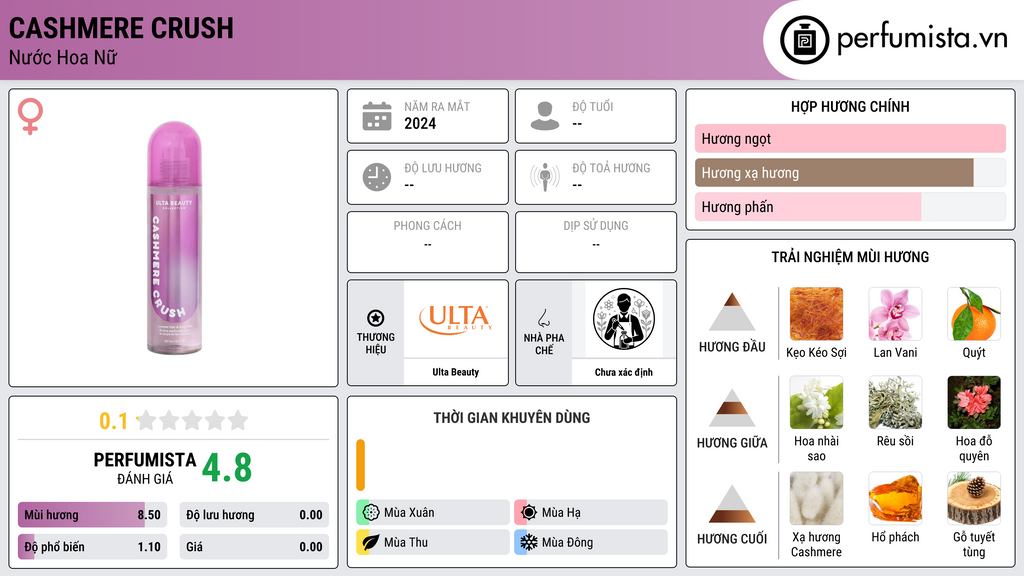Viewport: 1024px width, 576px height.
Task: Click the Cashmere Crush bottle product image
Action: click(x=174, y=238)
